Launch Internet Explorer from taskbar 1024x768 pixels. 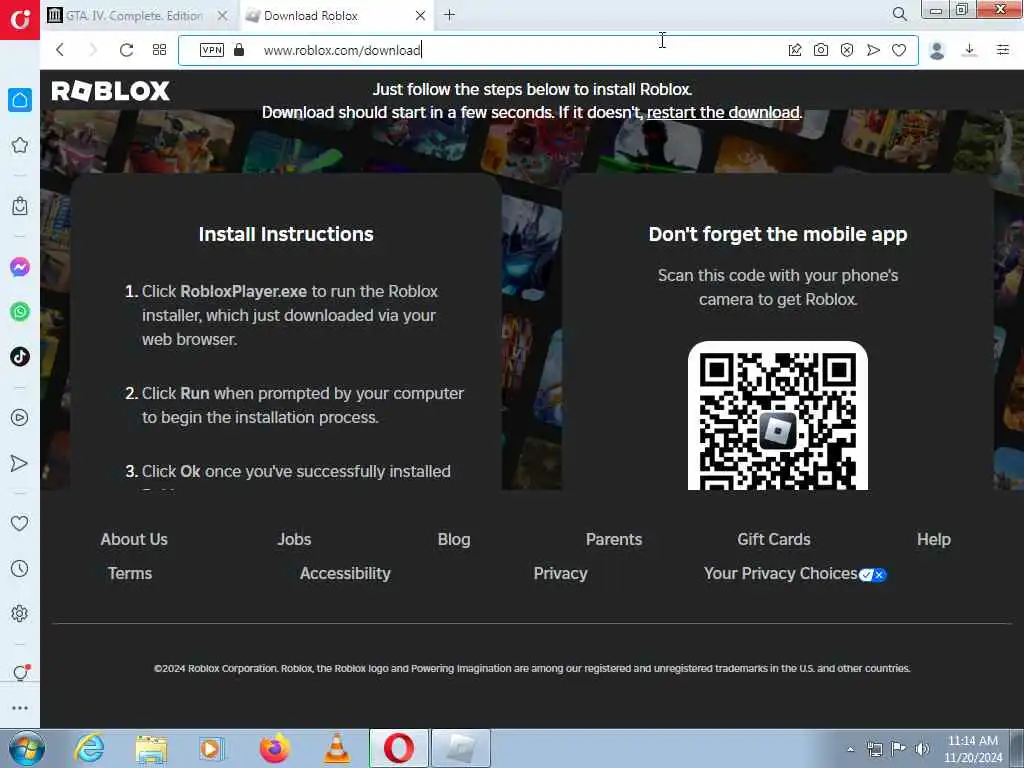click(x=89, y=748)
